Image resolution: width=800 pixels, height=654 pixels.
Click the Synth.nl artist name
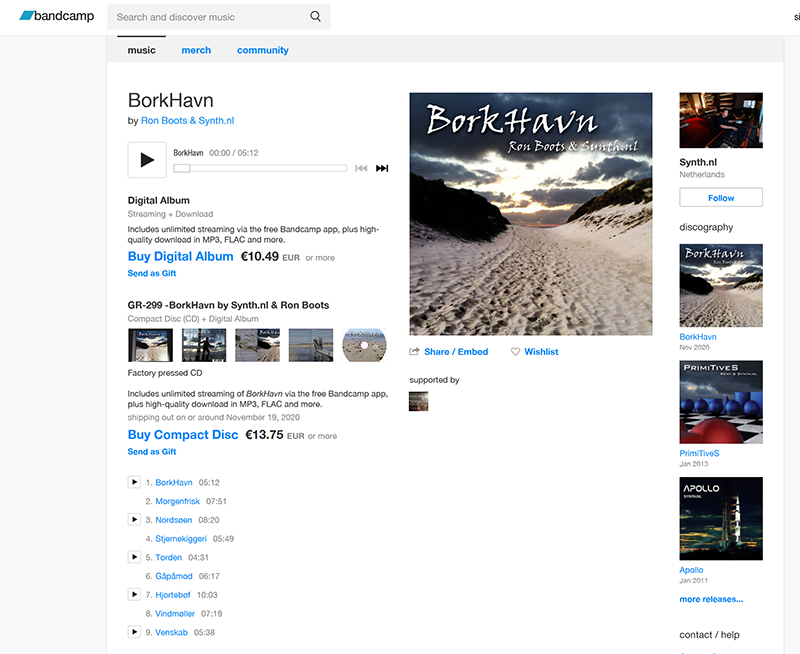[698, 162]
